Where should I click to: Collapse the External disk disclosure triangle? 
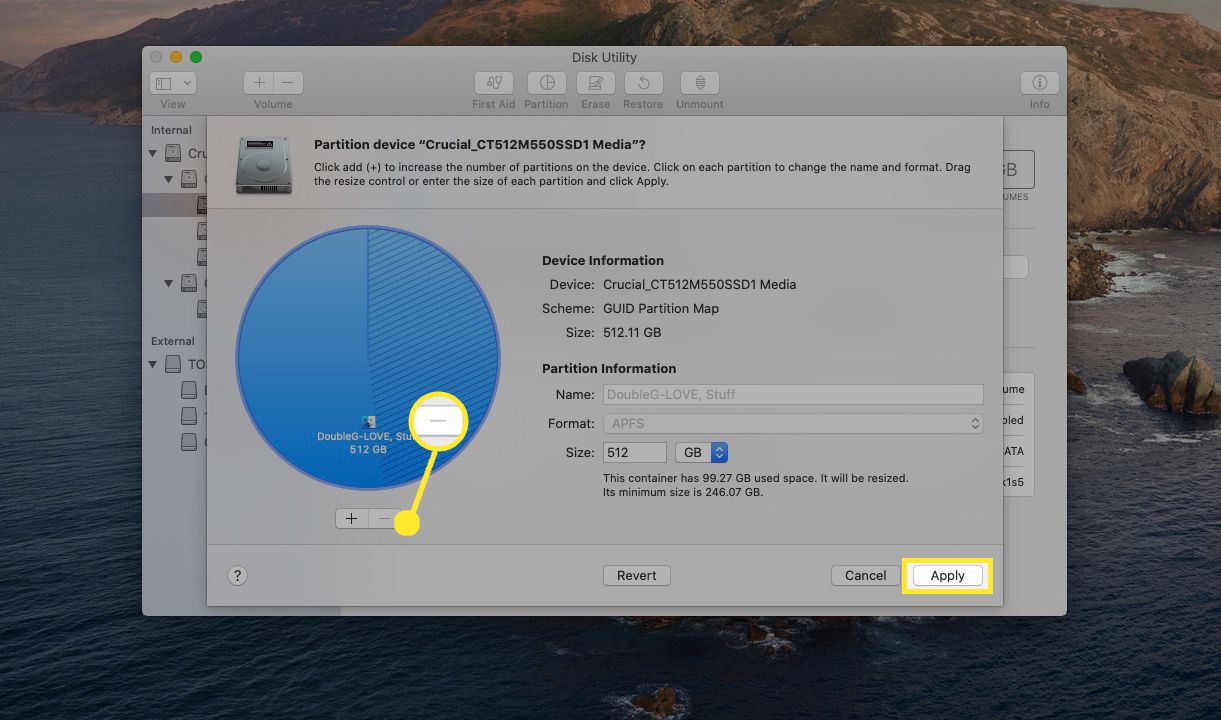(x=153, y=365)
